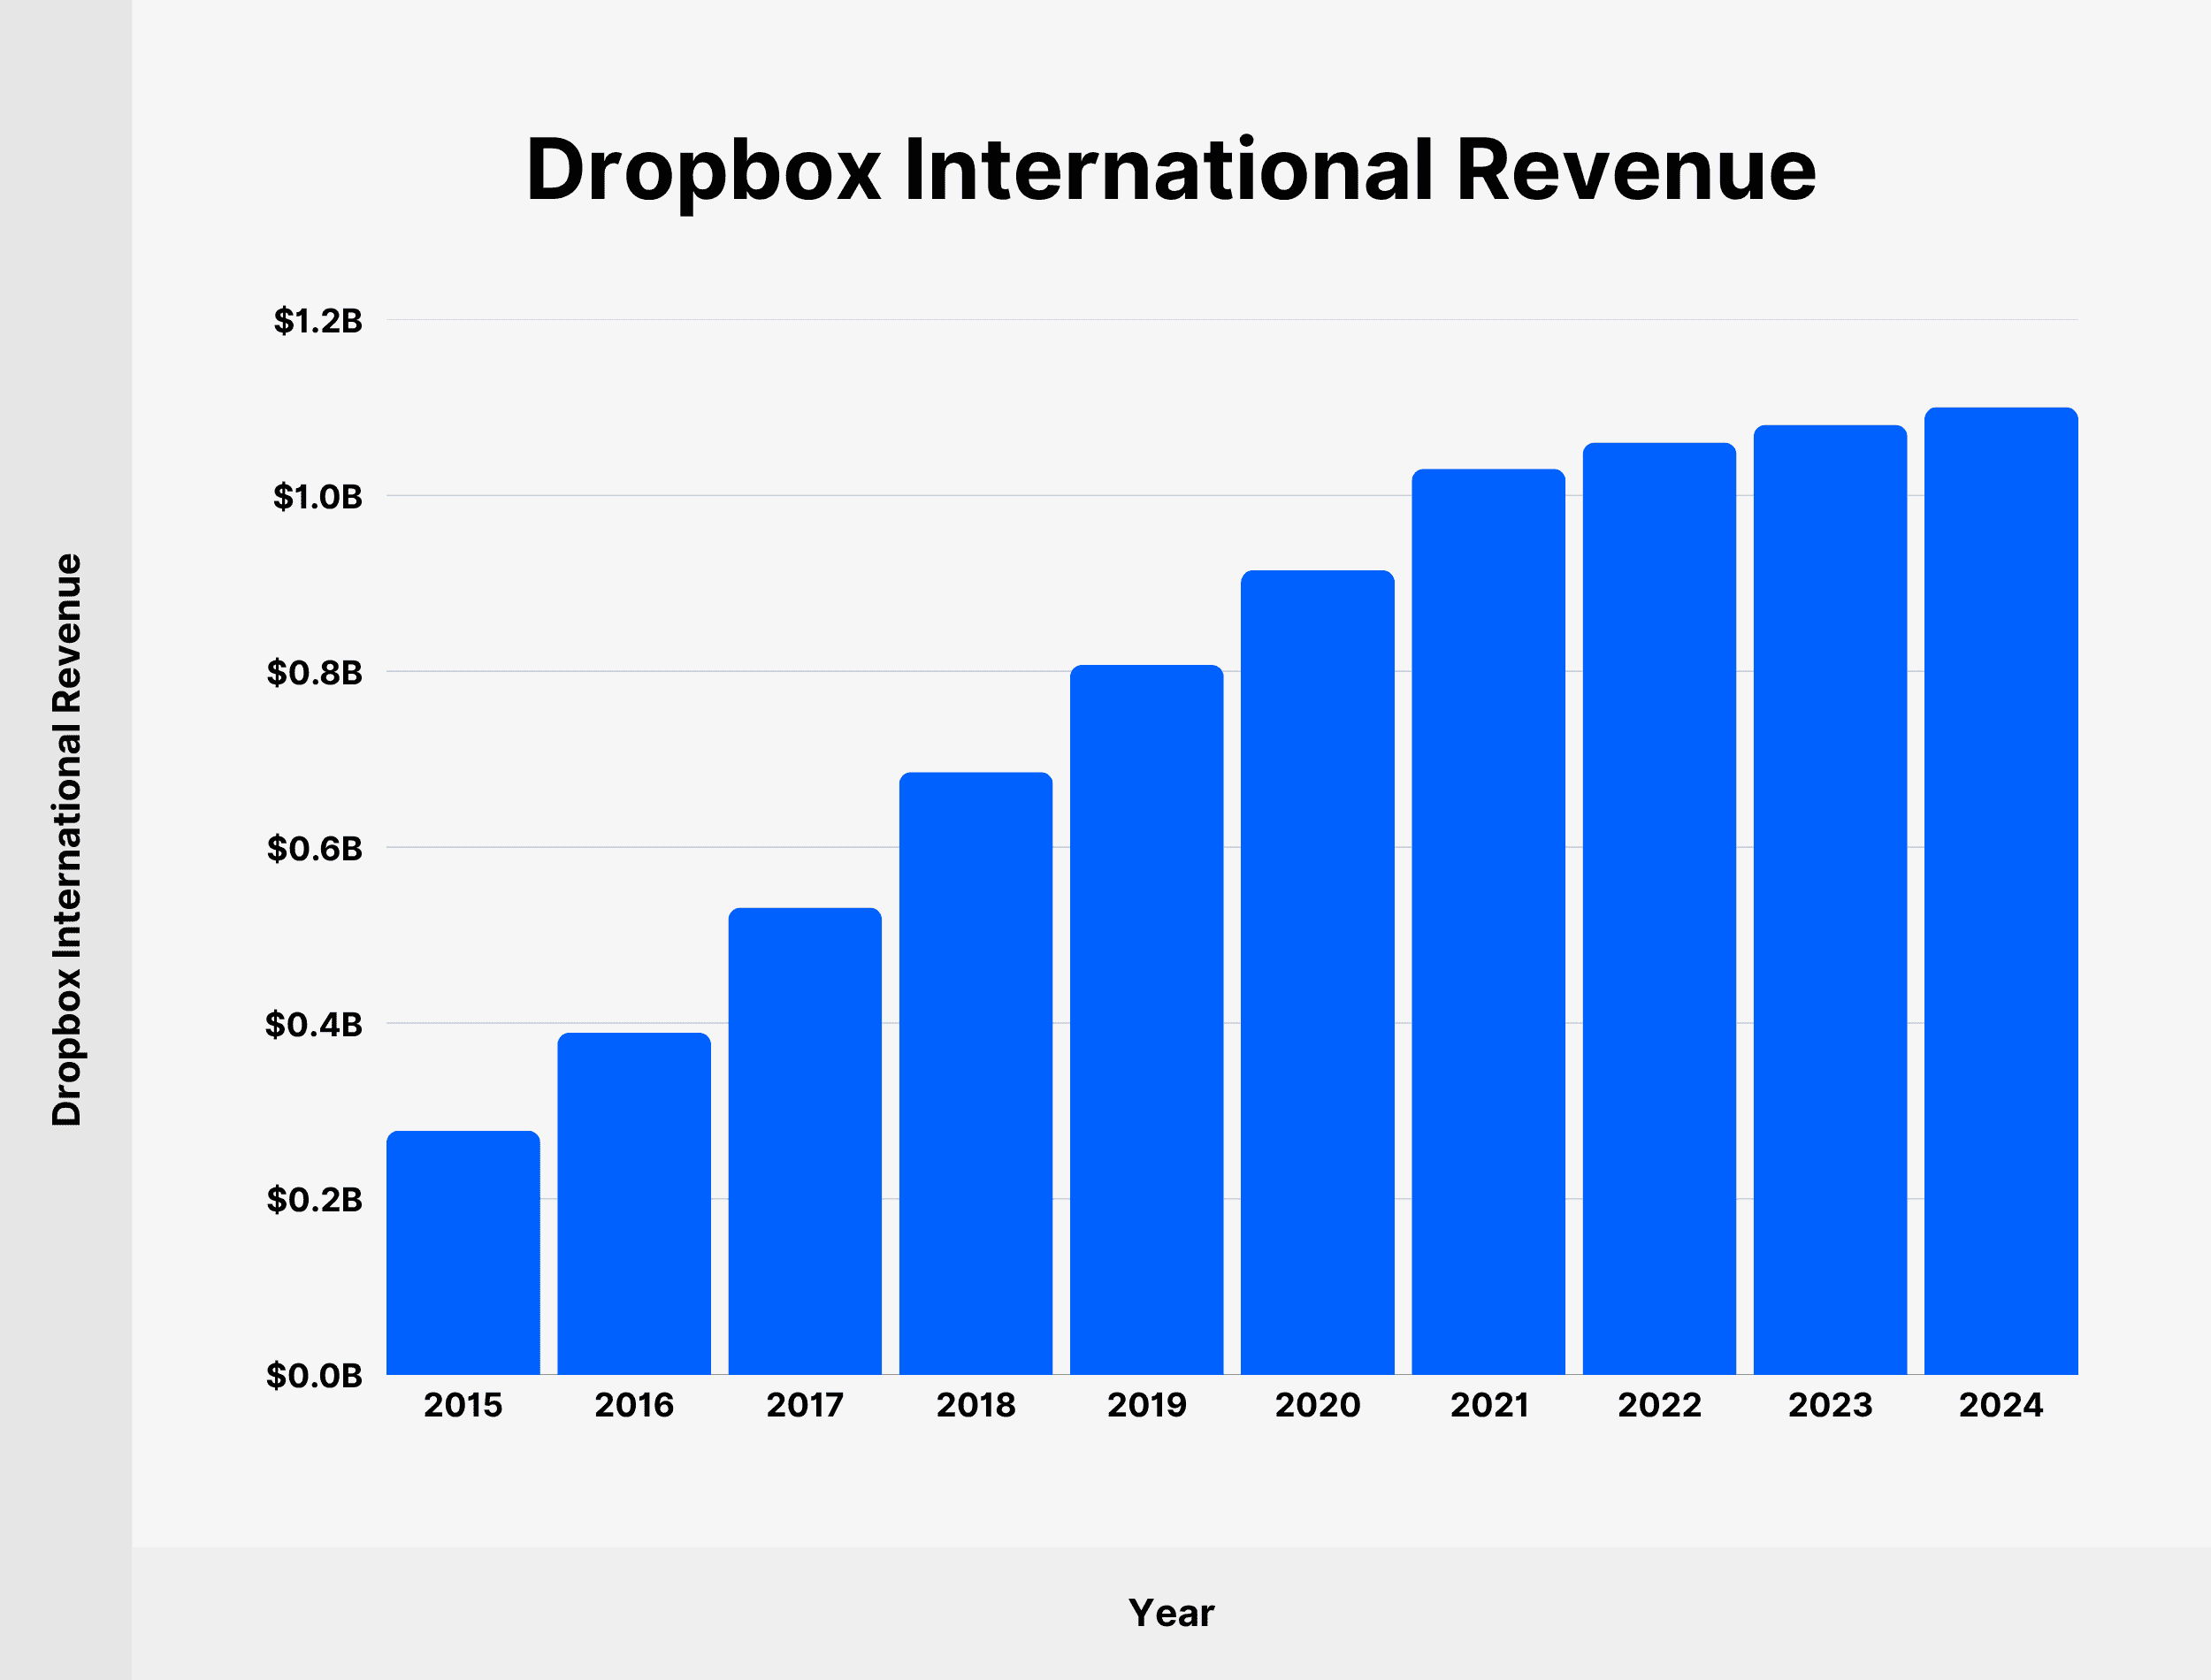Click the 2020 revenue bar
2211x1680 pixels.
[1318, 972]
